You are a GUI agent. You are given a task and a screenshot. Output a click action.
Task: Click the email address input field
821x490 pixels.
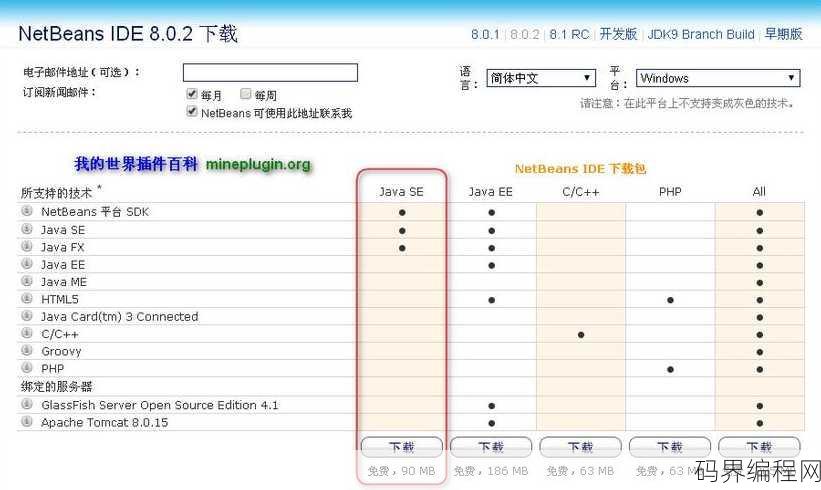[270, 73]
